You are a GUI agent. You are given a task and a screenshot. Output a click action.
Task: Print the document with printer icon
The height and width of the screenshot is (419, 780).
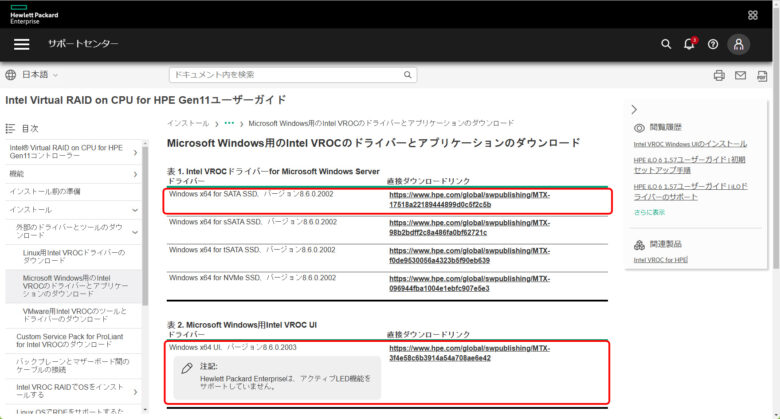719,75
